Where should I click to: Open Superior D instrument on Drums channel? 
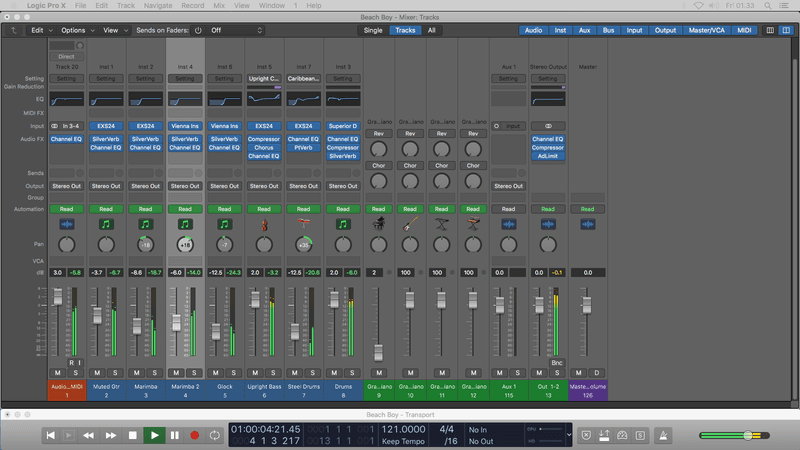pyautogui.click(x=343, y=126)
